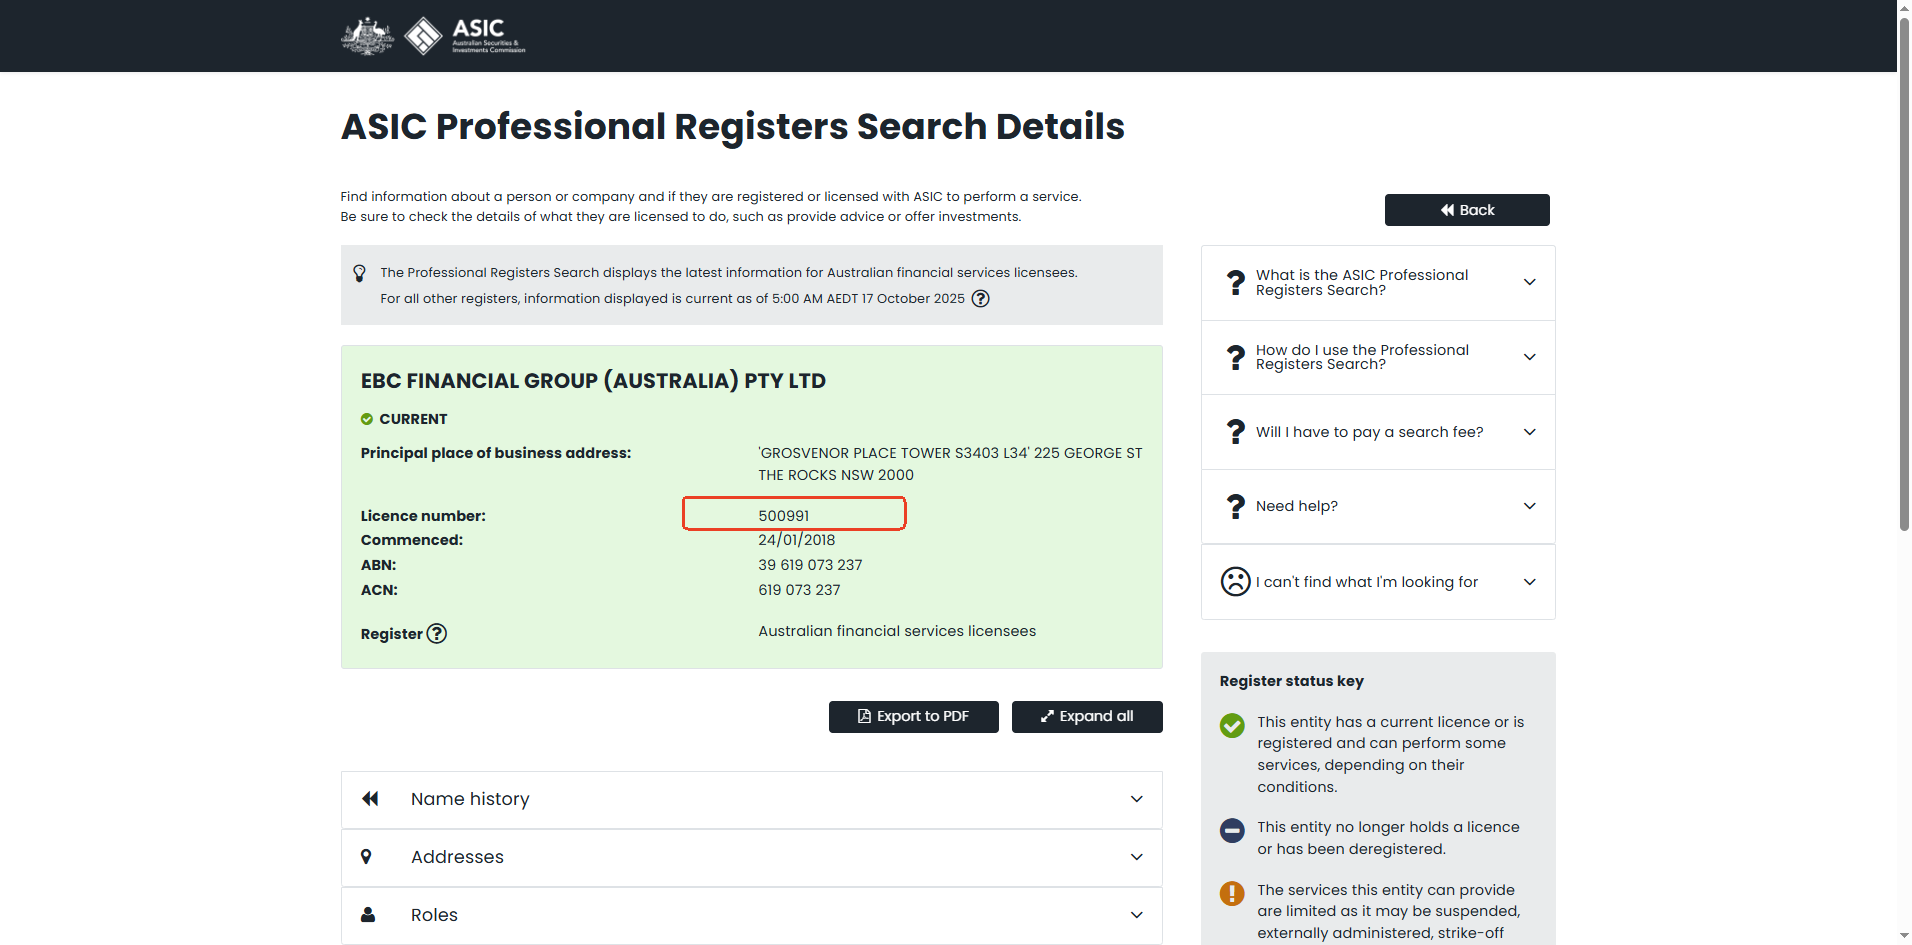The height and width of the screenshot is (945, 1912).
Task: Click the question mark icon beside Register
Action: pos(437,634)
